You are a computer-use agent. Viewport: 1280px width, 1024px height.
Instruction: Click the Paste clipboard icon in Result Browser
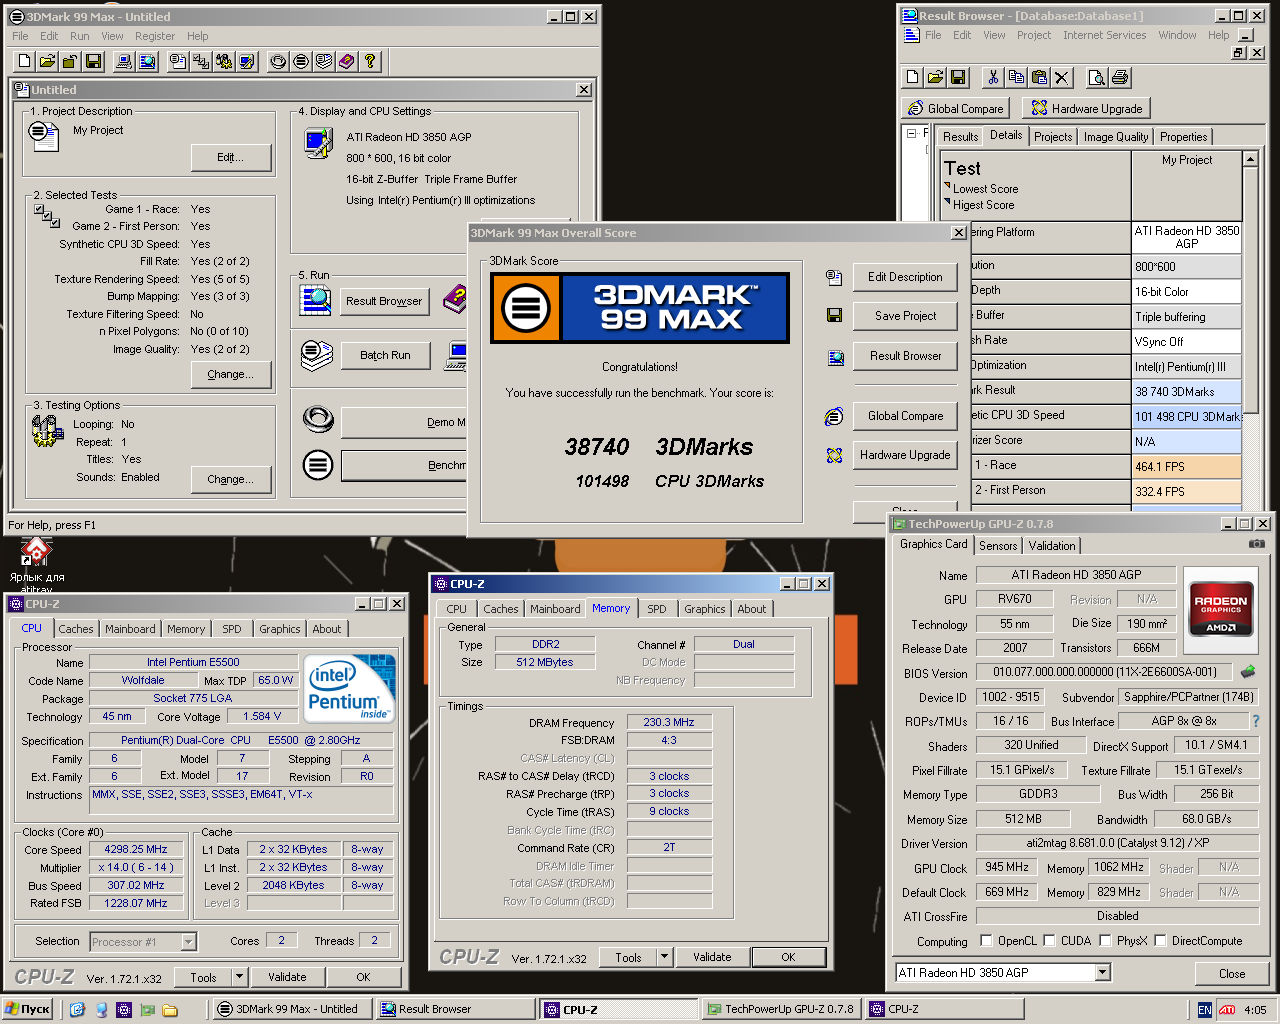tap(1039, 77)
